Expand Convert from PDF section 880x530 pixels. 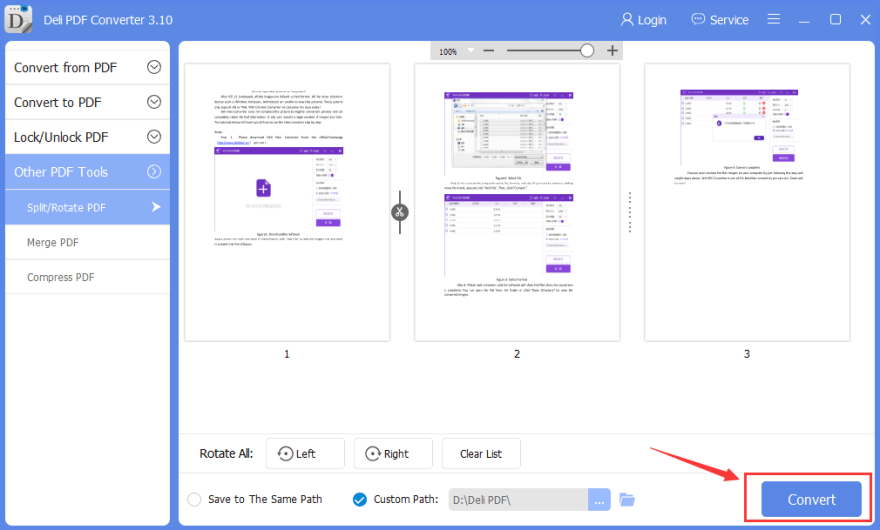point(88,67)
